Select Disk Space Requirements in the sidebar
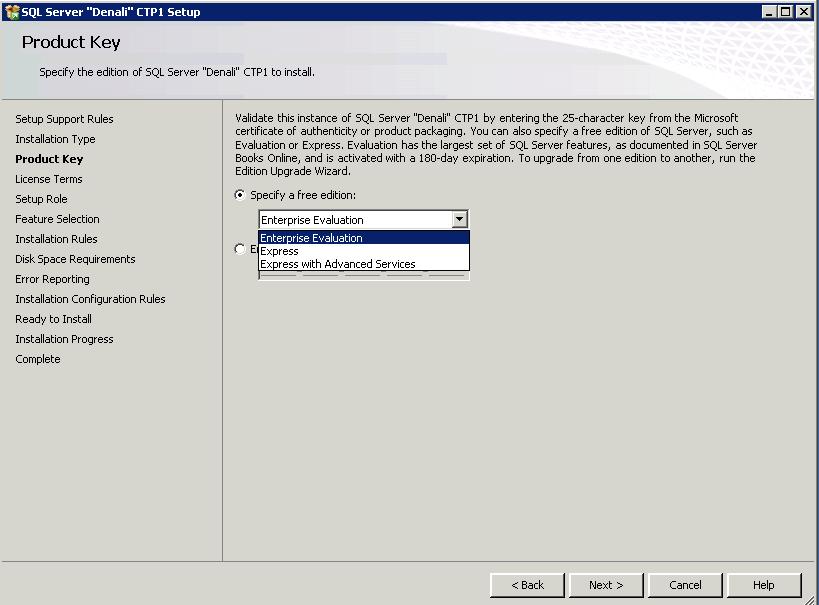This screenshot has width=819, height=605. click(x=75, y=259)
